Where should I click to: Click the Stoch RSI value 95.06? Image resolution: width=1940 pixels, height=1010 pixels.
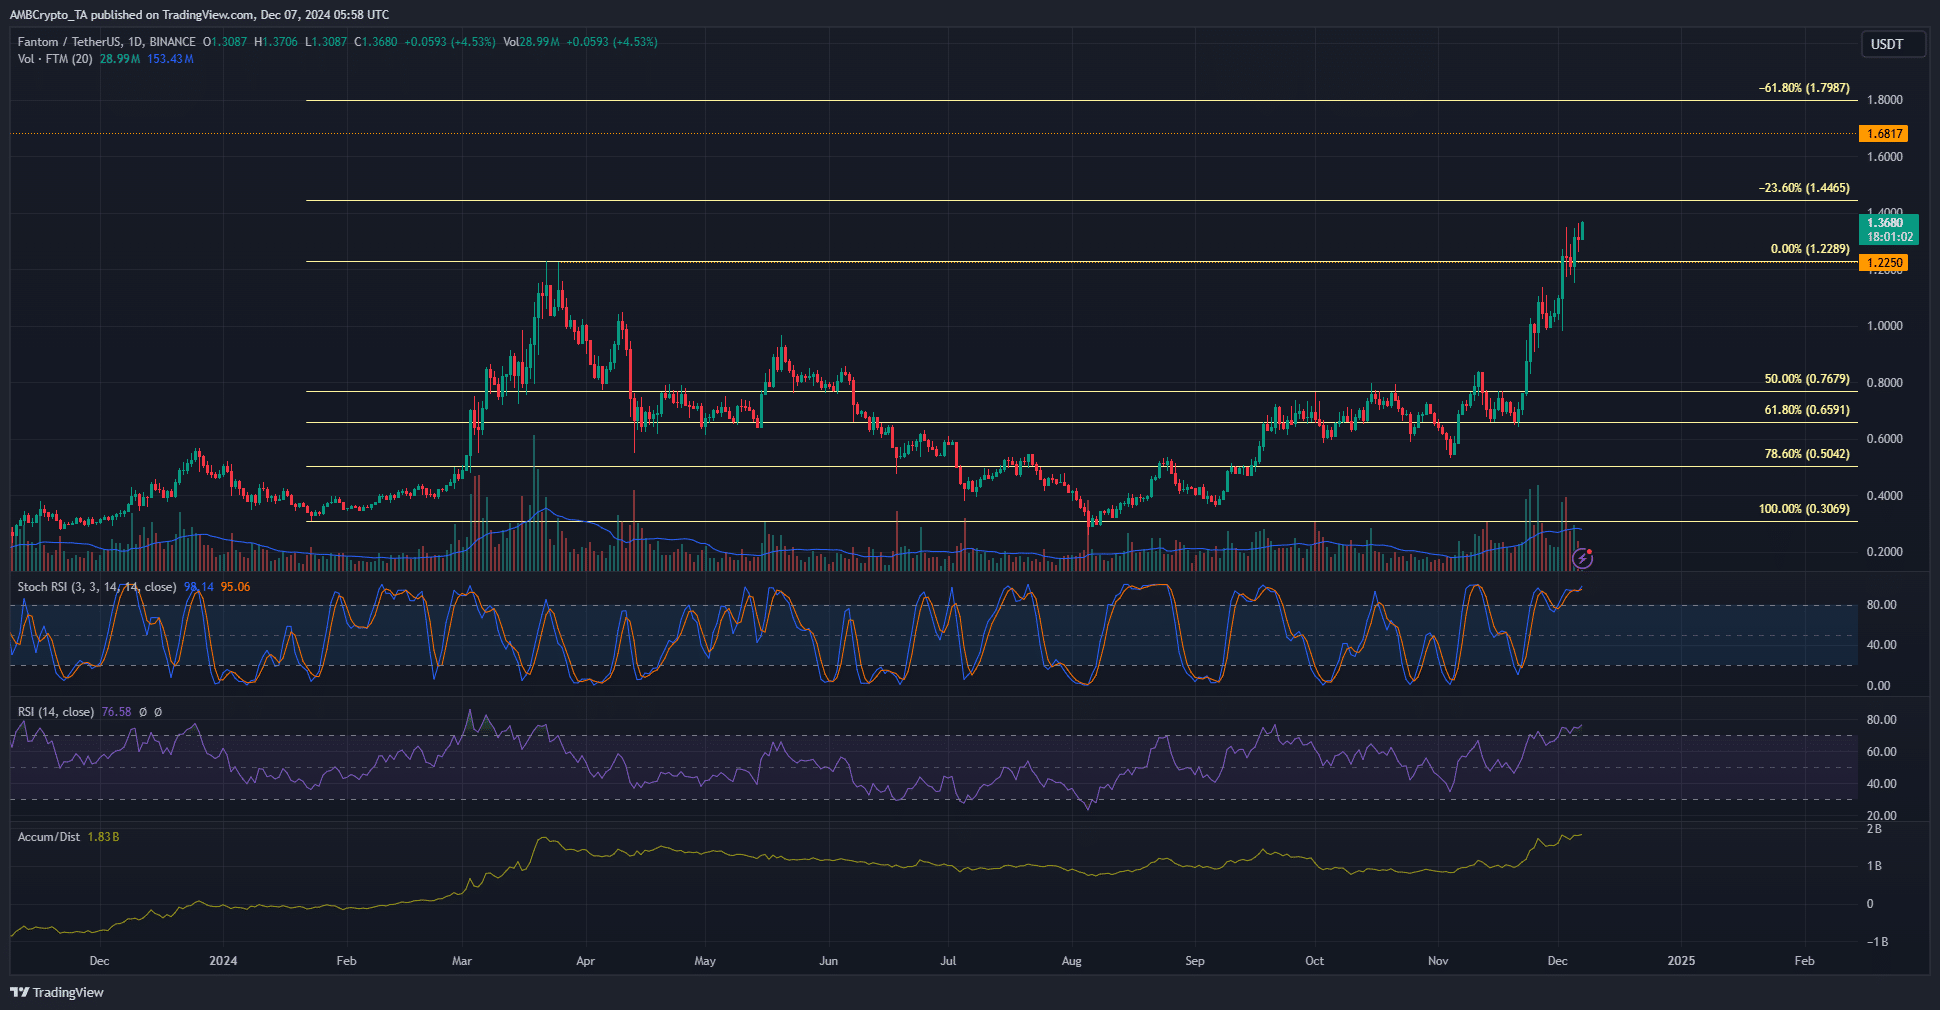pos(235,587)
